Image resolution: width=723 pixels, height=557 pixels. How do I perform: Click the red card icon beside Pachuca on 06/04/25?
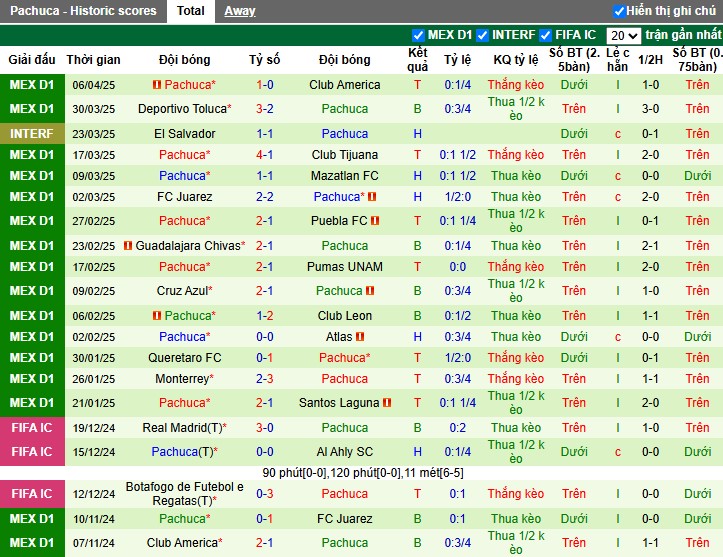pyautogui.click(x=157, y=85)
